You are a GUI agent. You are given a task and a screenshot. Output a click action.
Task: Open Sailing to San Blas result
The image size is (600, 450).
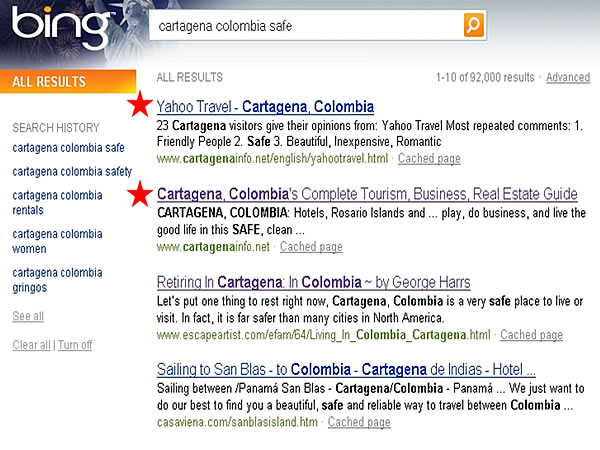[346, 369]
